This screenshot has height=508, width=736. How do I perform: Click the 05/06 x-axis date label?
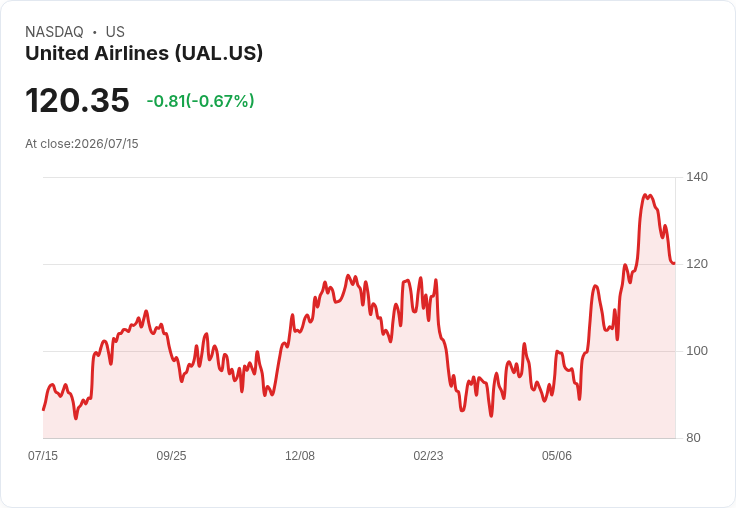tap(557, 455)
